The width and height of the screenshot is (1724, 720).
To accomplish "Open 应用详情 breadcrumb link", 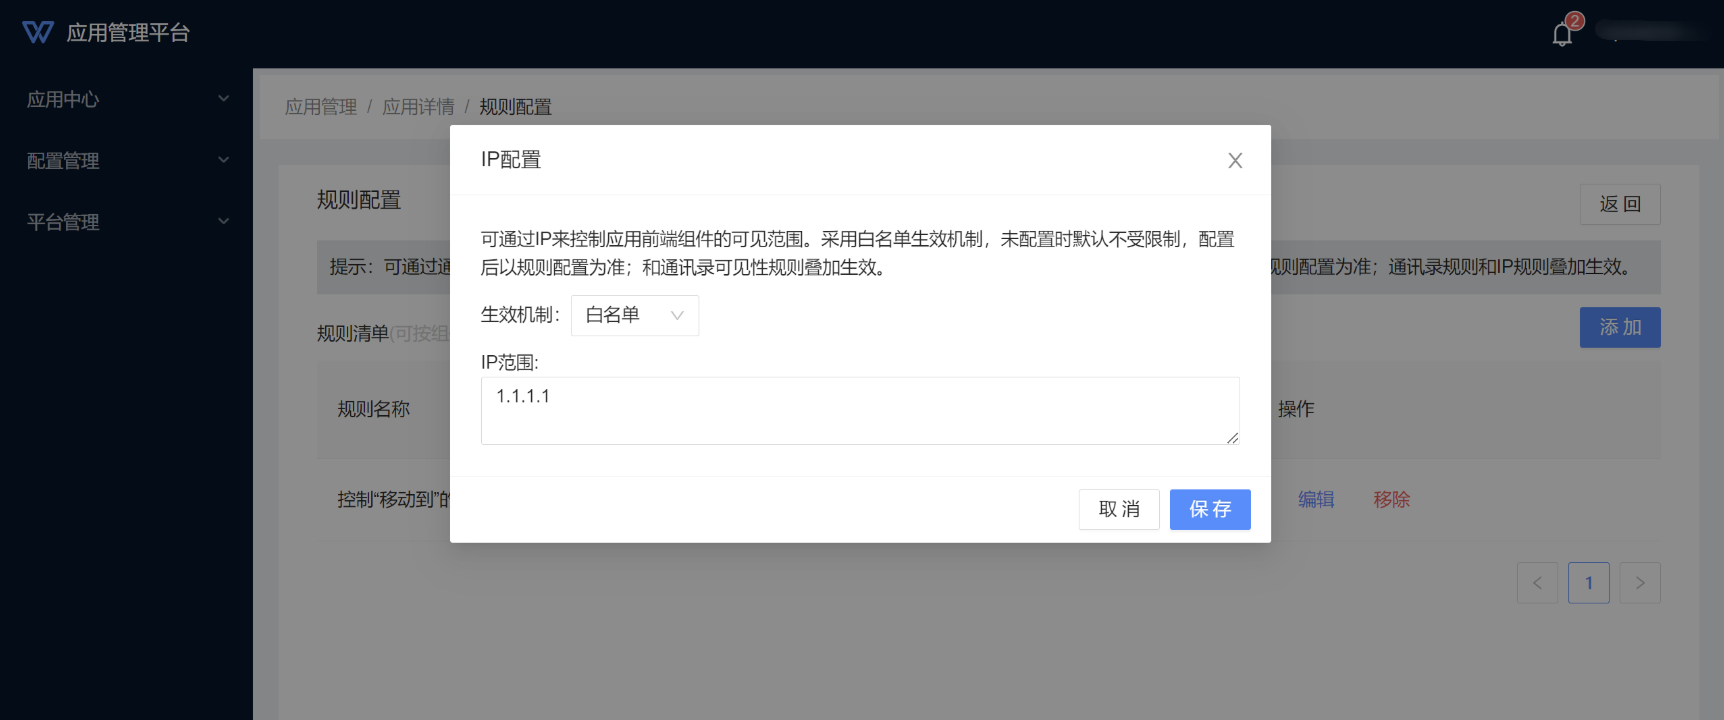I will point(418,107).
